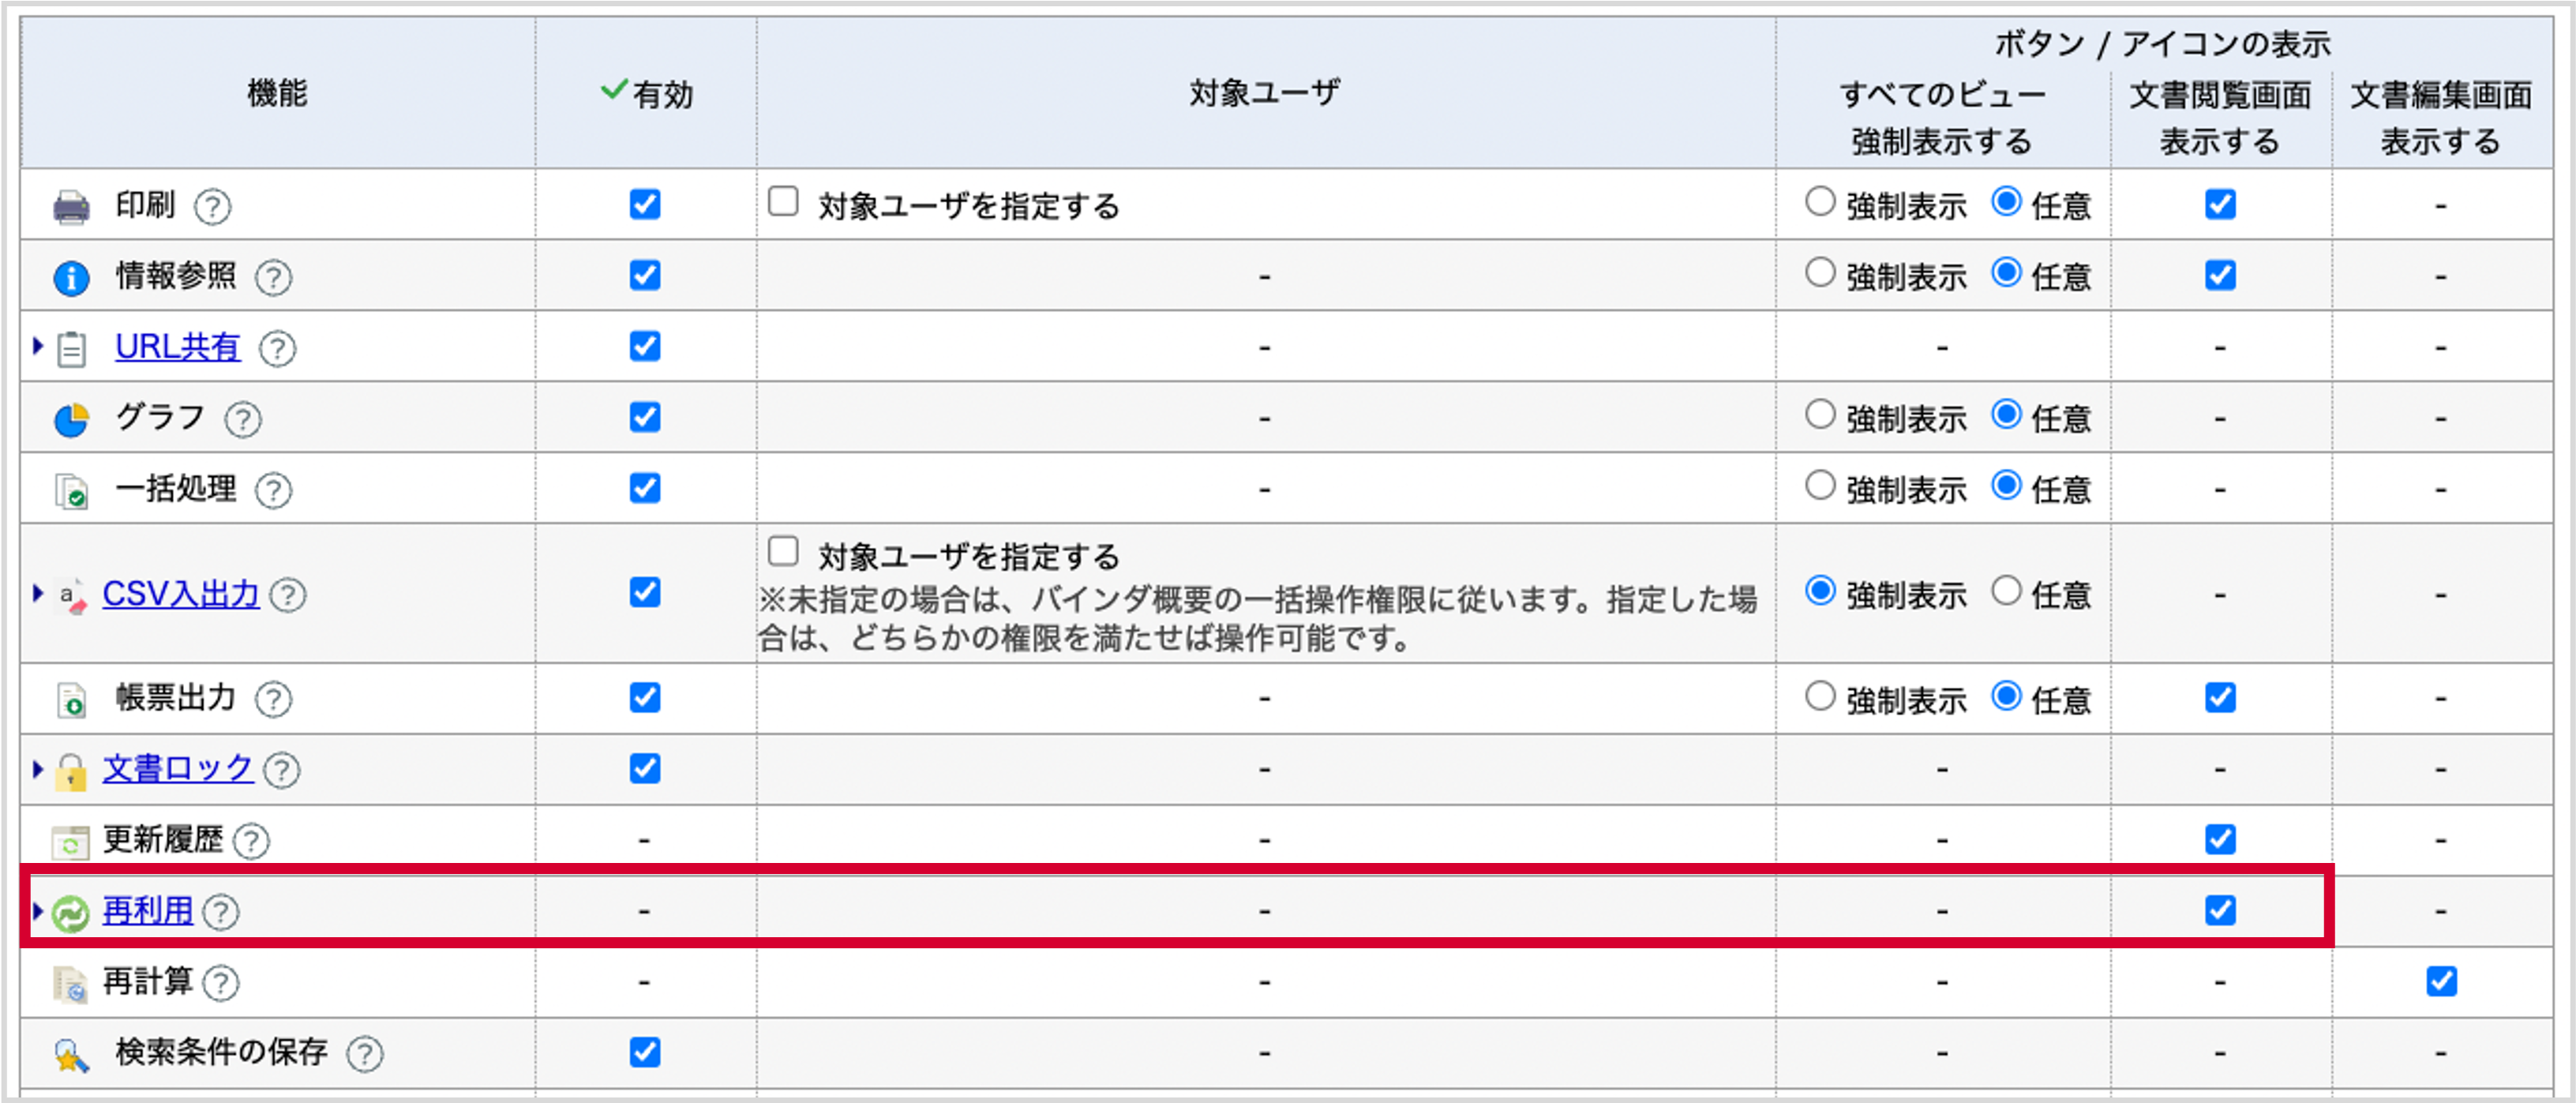Expand the CSV入出力 row arrow
Viewport: 2576px width, 1103px height.
point(38,593)
